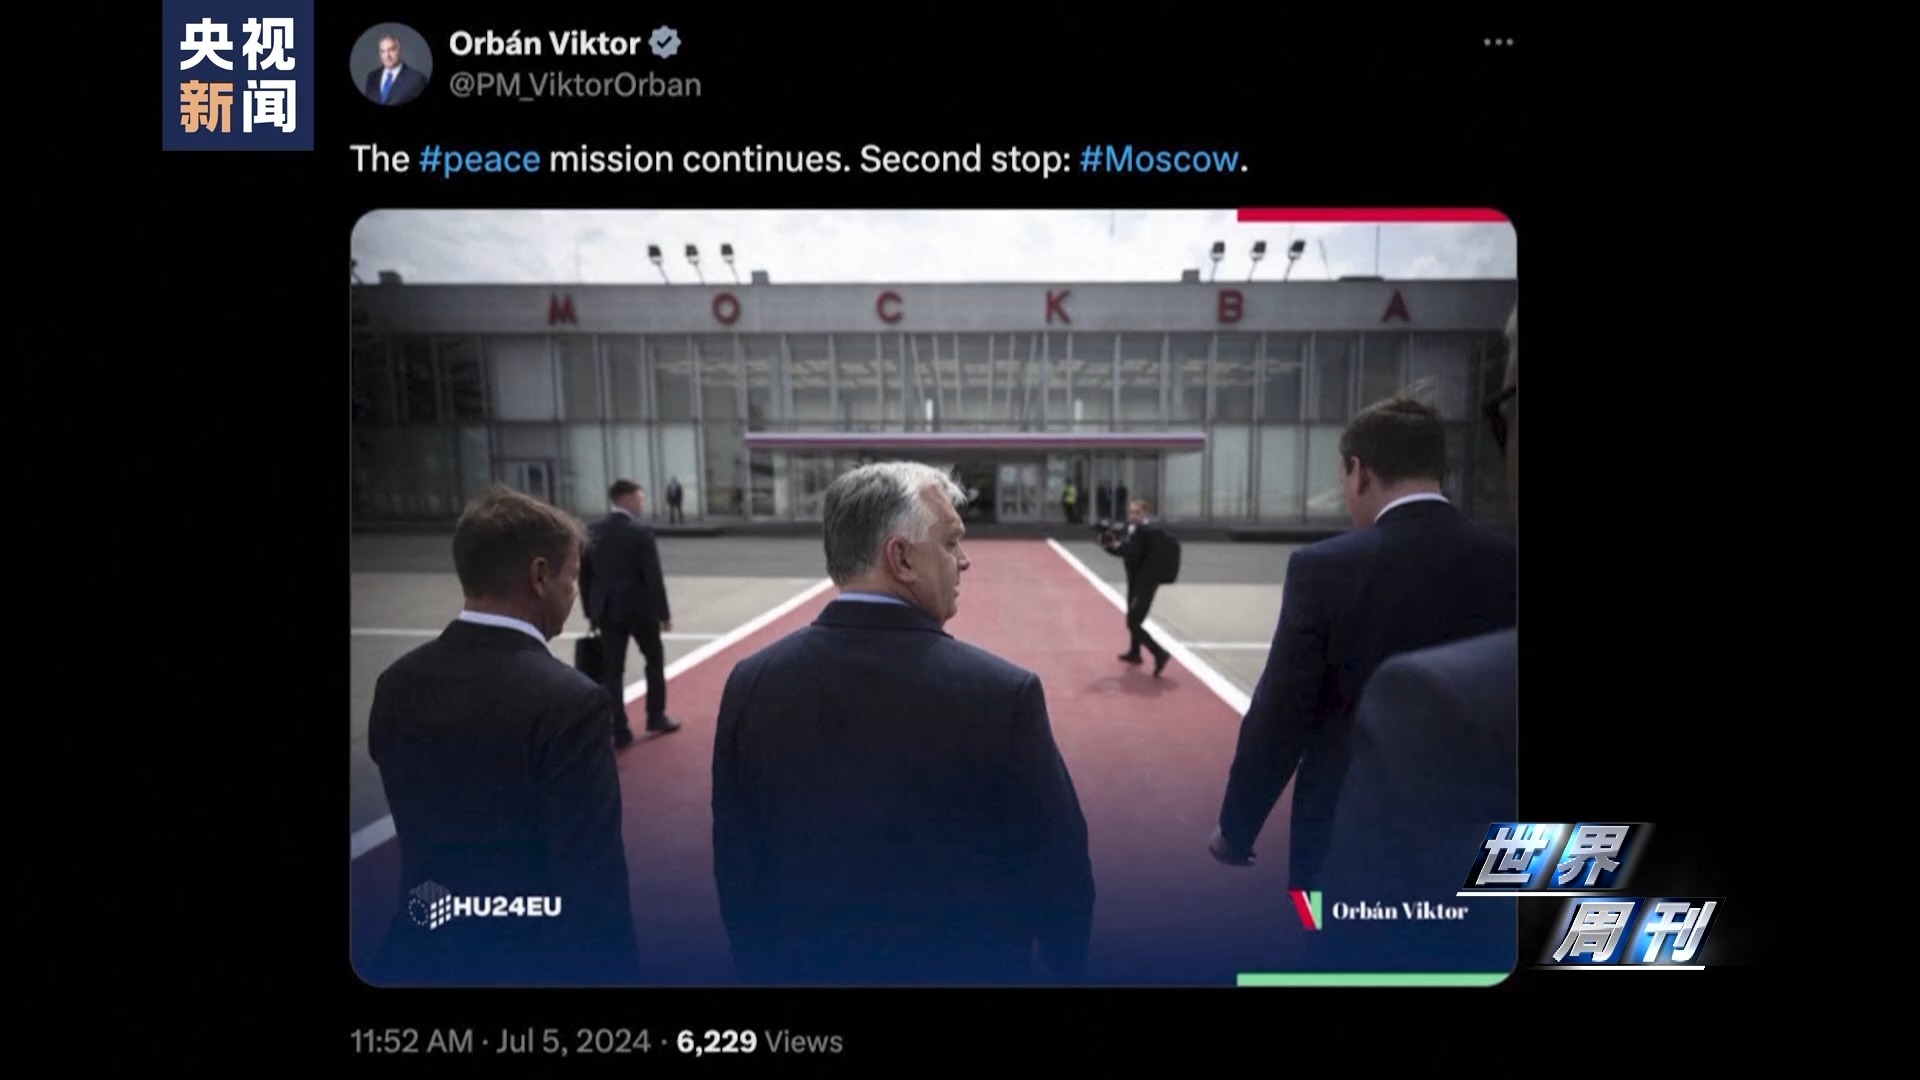Click the Orbán Viktor watermark logo
Image resolution: width=1920 pixels, height=1080 pixels.
1378,910
